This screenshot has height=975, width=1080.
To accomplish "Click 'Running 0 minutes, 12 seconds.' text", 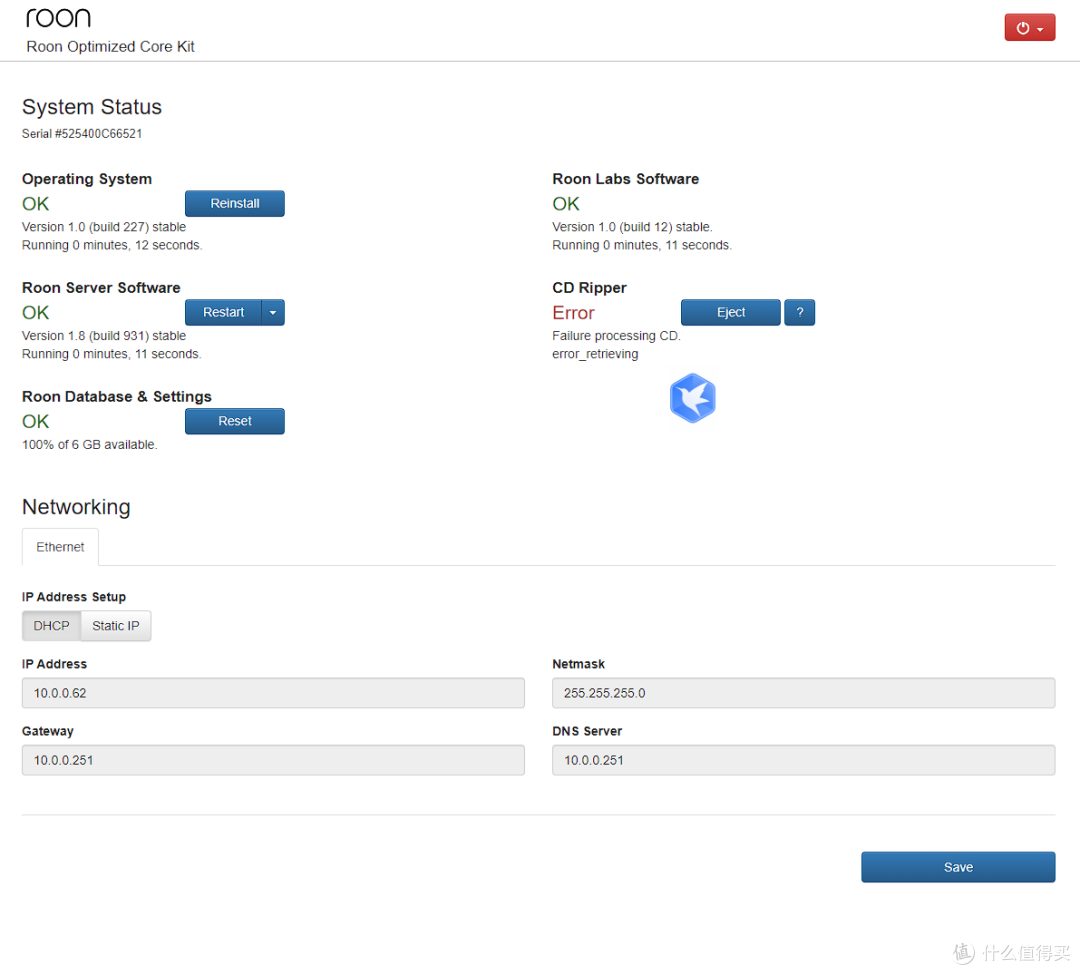I will (x=112, y=245).
